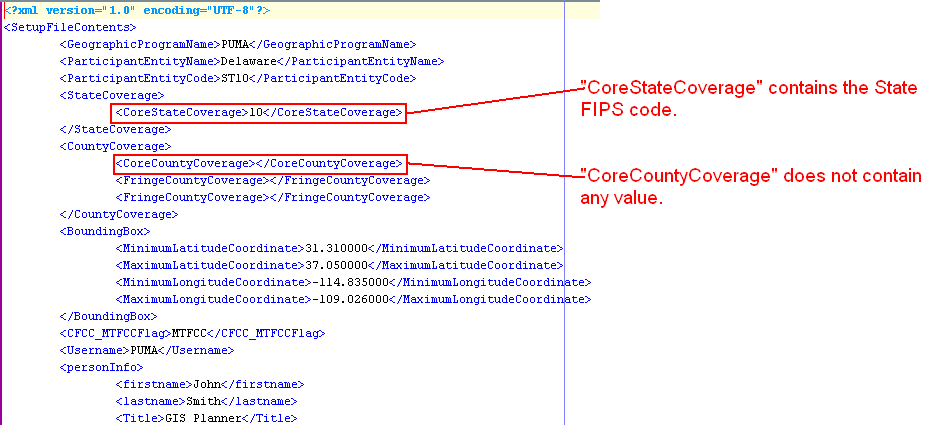Click the Title GIS Planner line
Viewport: 929px width, 425px height.
coord(206,418)
